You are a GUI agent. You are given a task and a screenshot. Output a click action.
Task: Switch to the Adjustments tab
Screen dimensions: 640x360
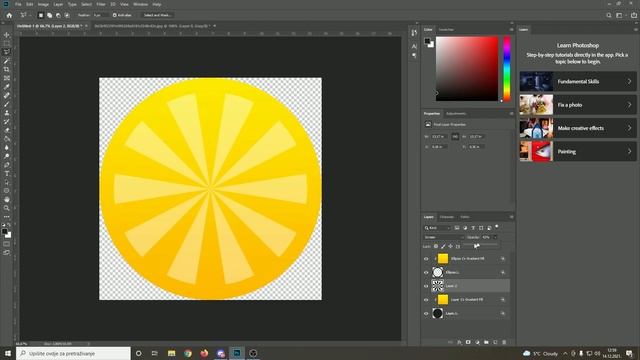point(456,113)
